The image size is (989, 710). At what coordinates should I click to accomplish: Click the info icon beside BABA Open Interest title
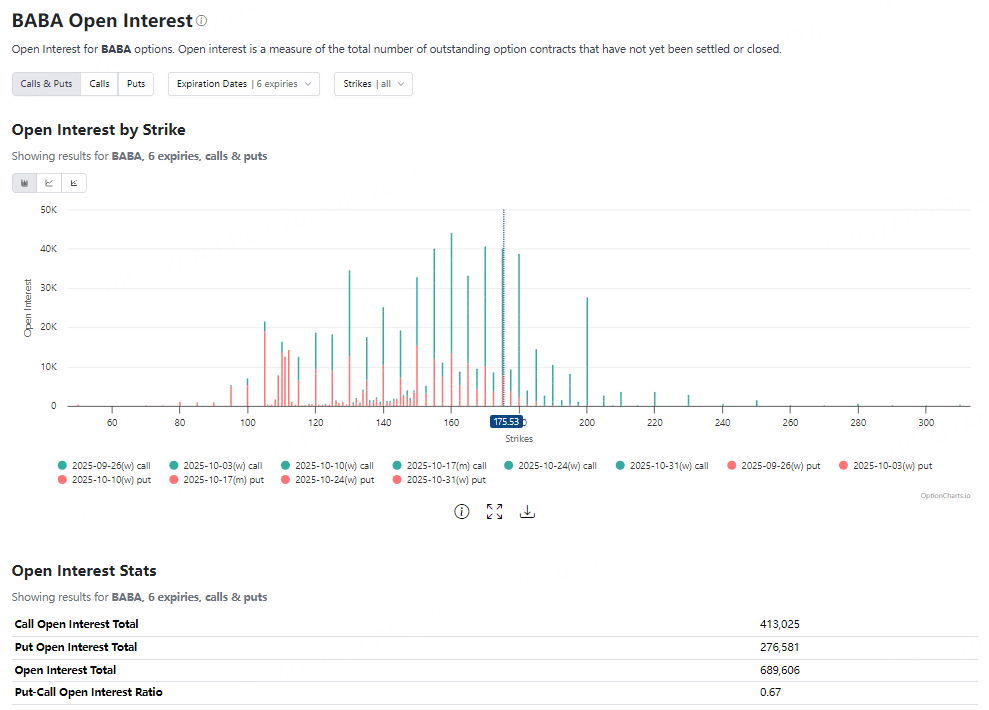pos(201,21)
